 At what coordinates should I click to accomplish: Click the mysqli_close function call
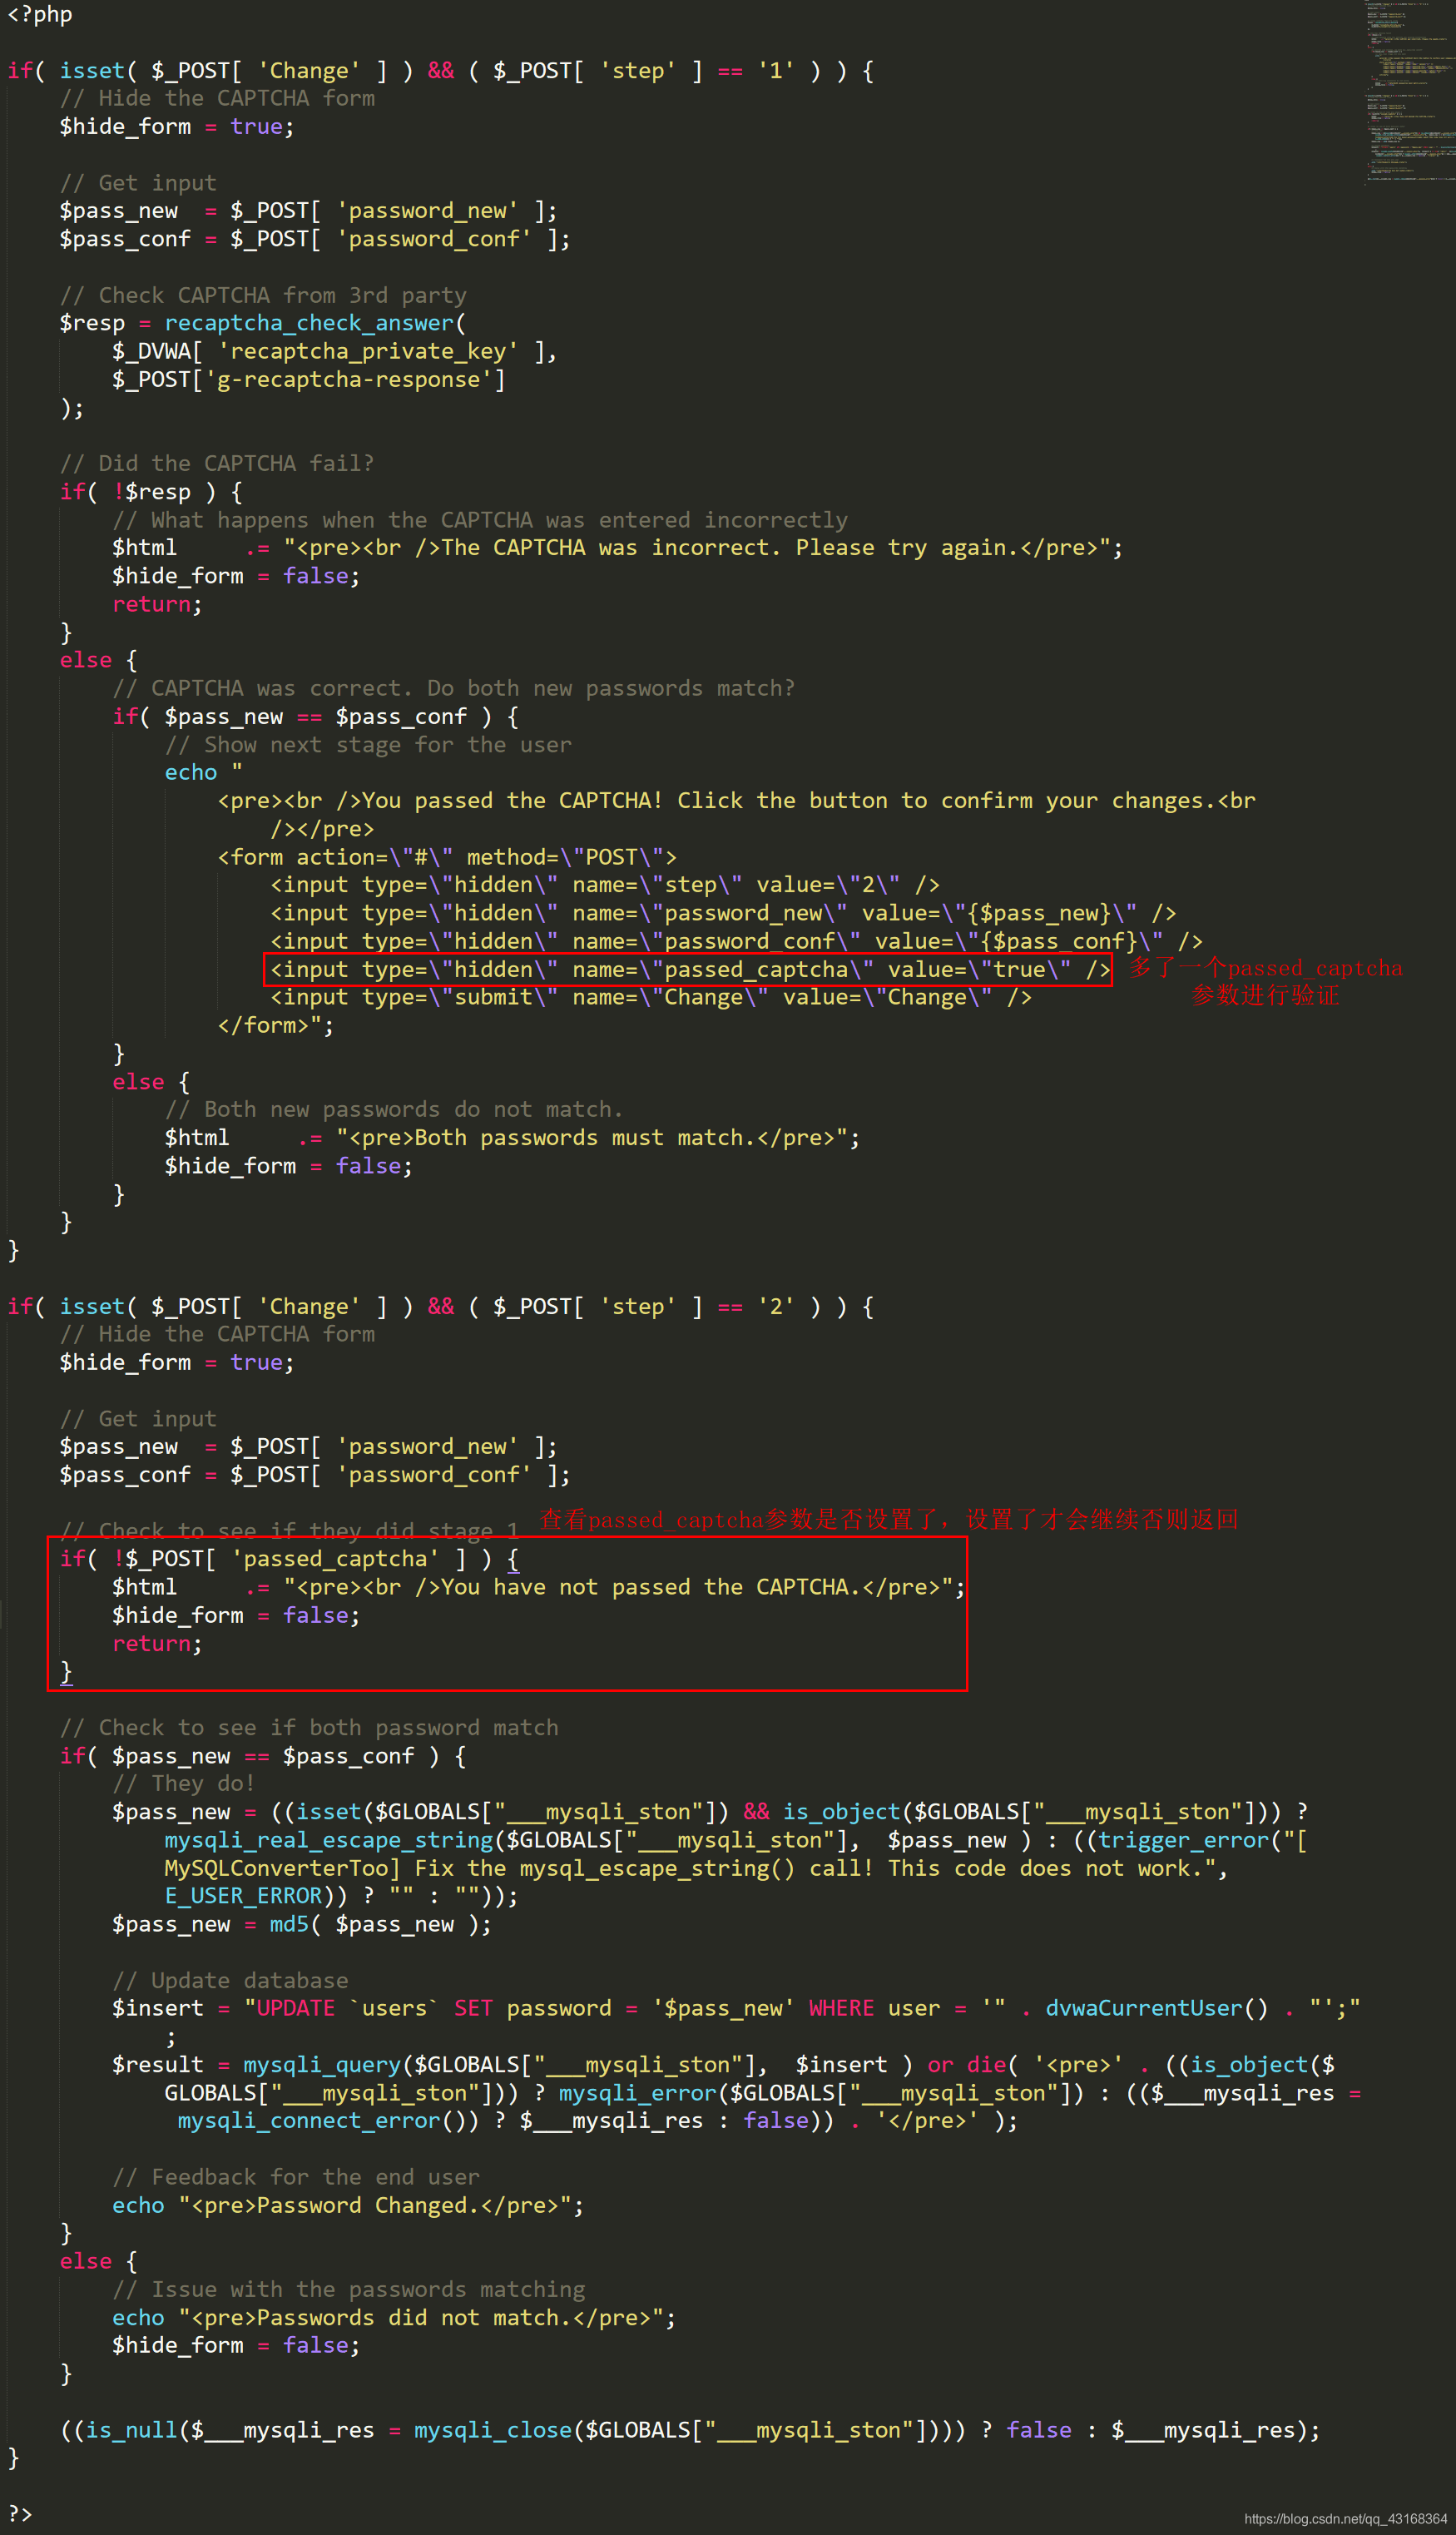493,2430
